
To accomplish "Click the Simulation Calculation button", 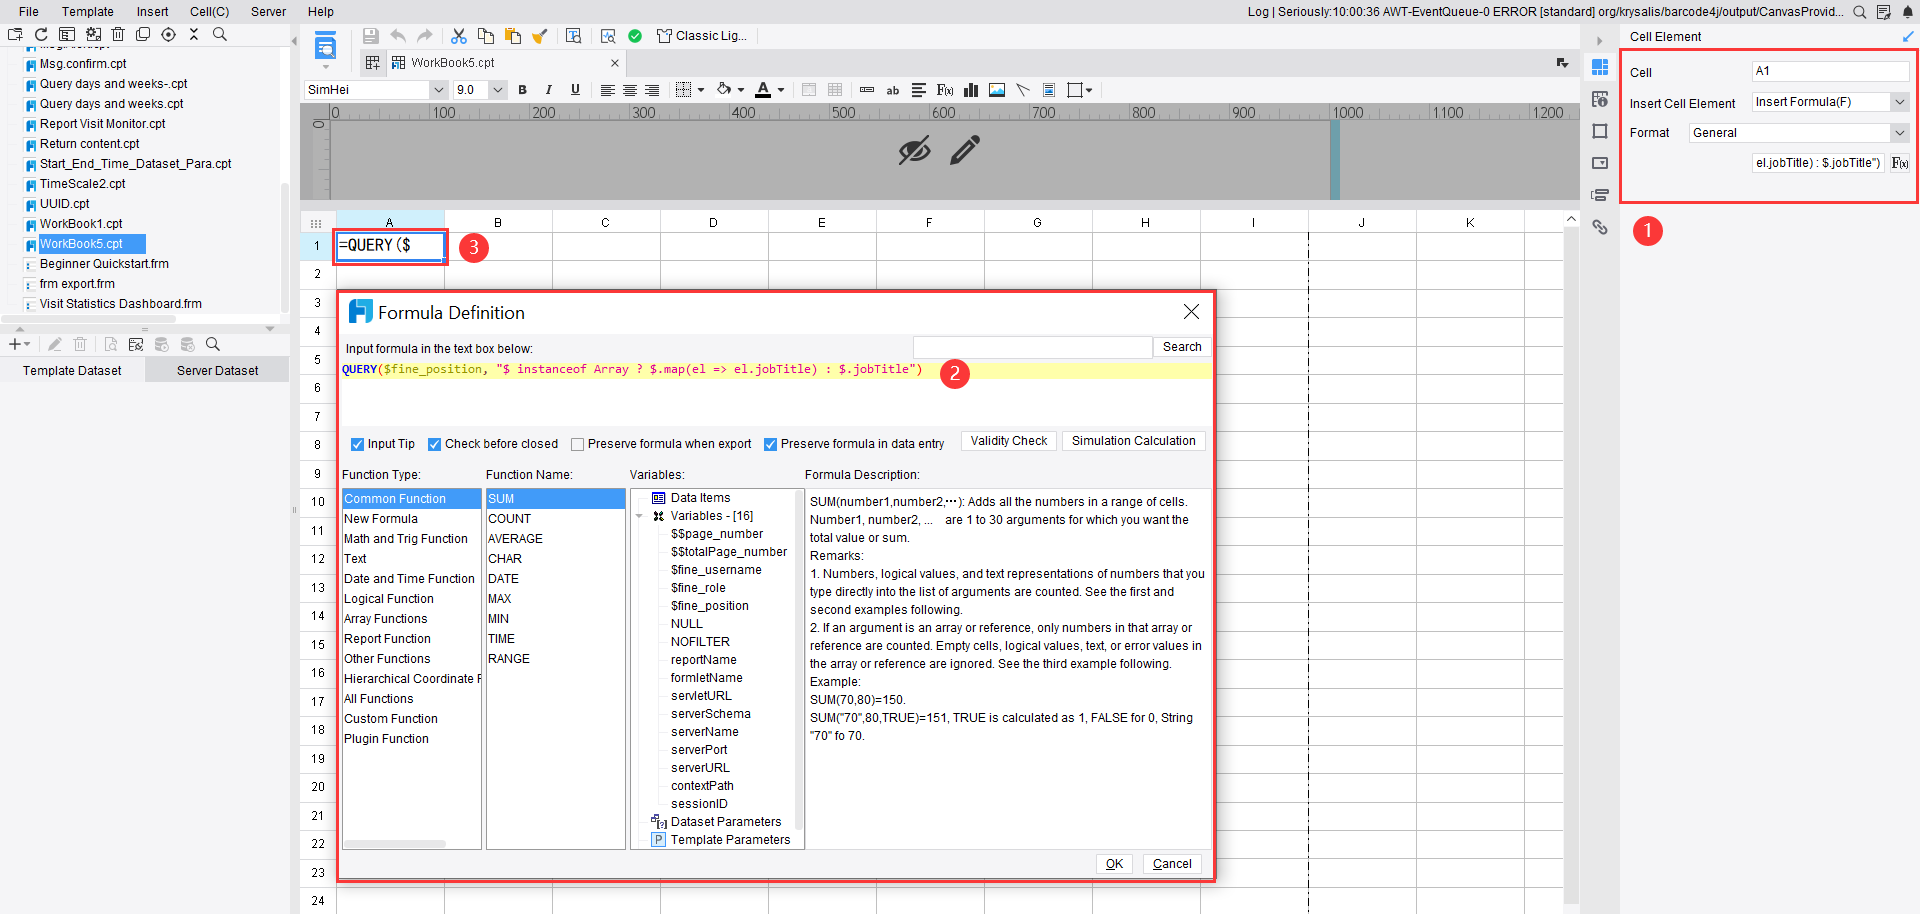I will [x=1133, y=440].
